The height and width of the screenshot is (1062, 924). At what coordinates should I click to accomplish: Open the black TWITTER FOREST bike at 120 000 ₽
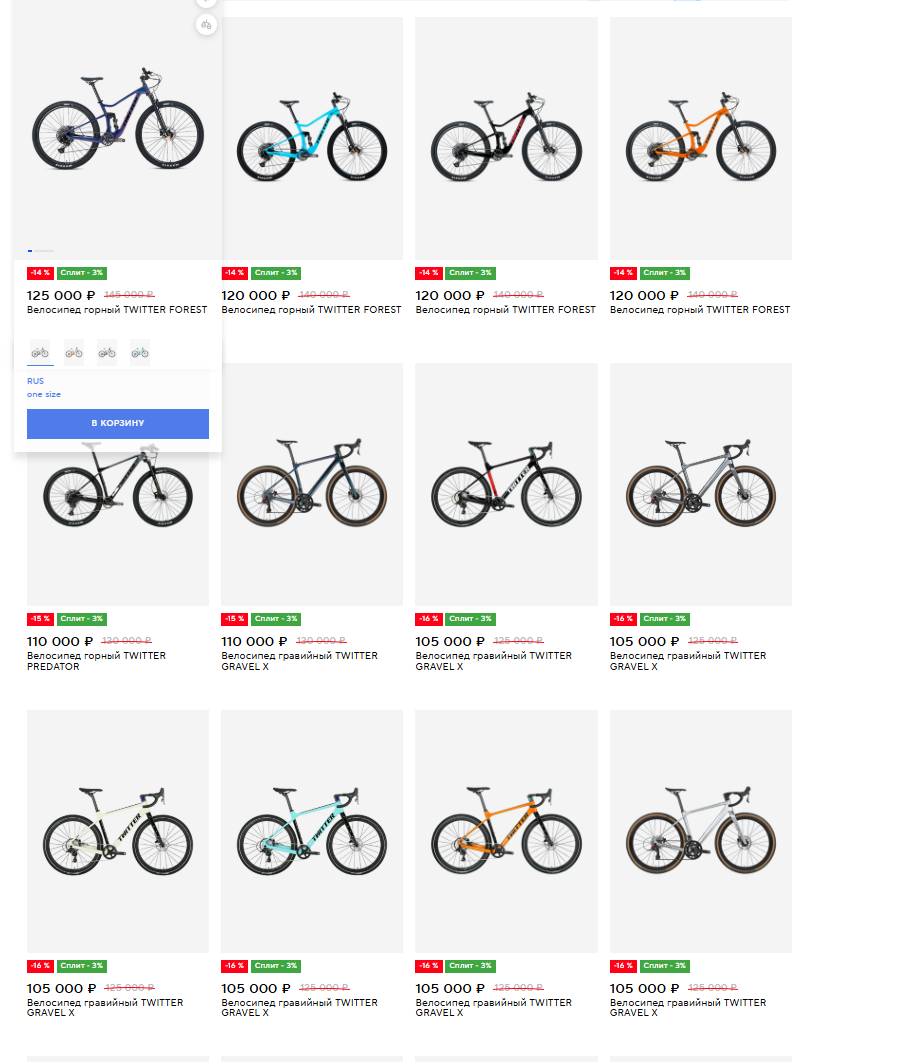click(506, 138)
